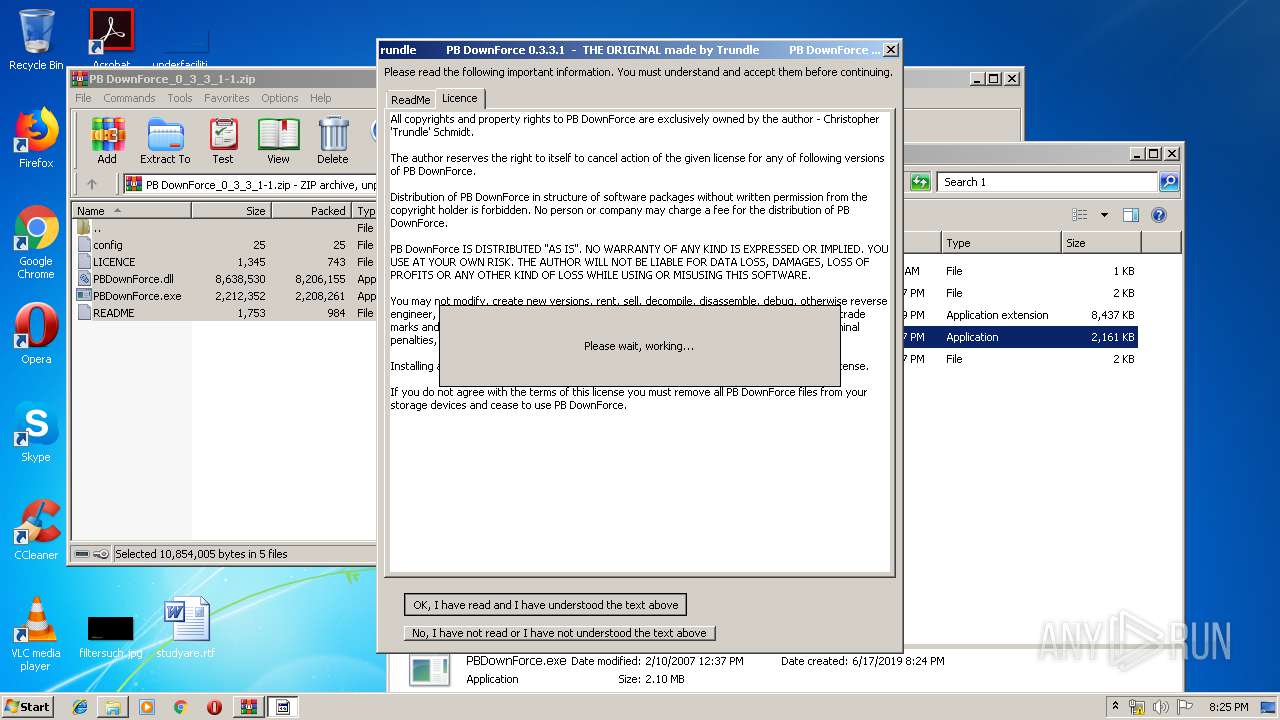Click OK, I have read and understood button
Screen dimensions: 1280x720
[545, 605]
